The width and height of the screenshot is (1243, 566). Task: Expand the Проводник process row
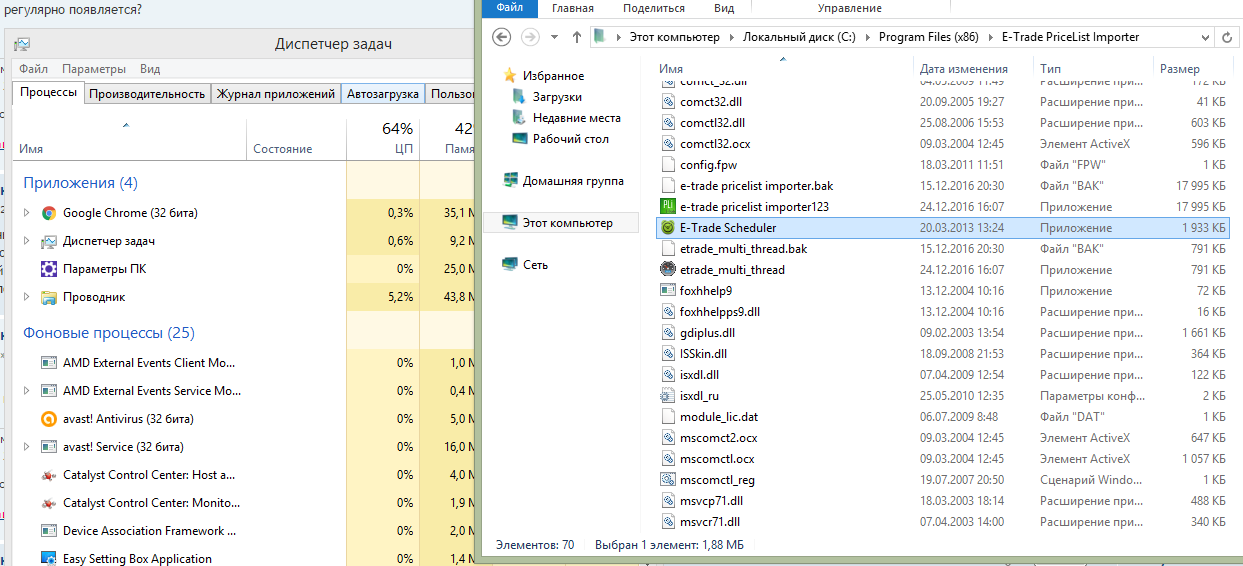tap(27, 297)
